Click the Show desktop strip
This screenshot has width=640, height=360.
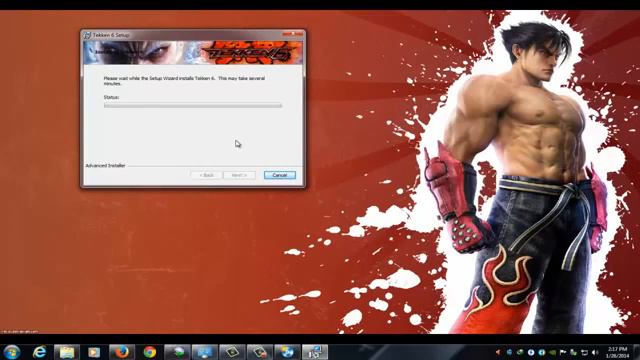[637, 352]
